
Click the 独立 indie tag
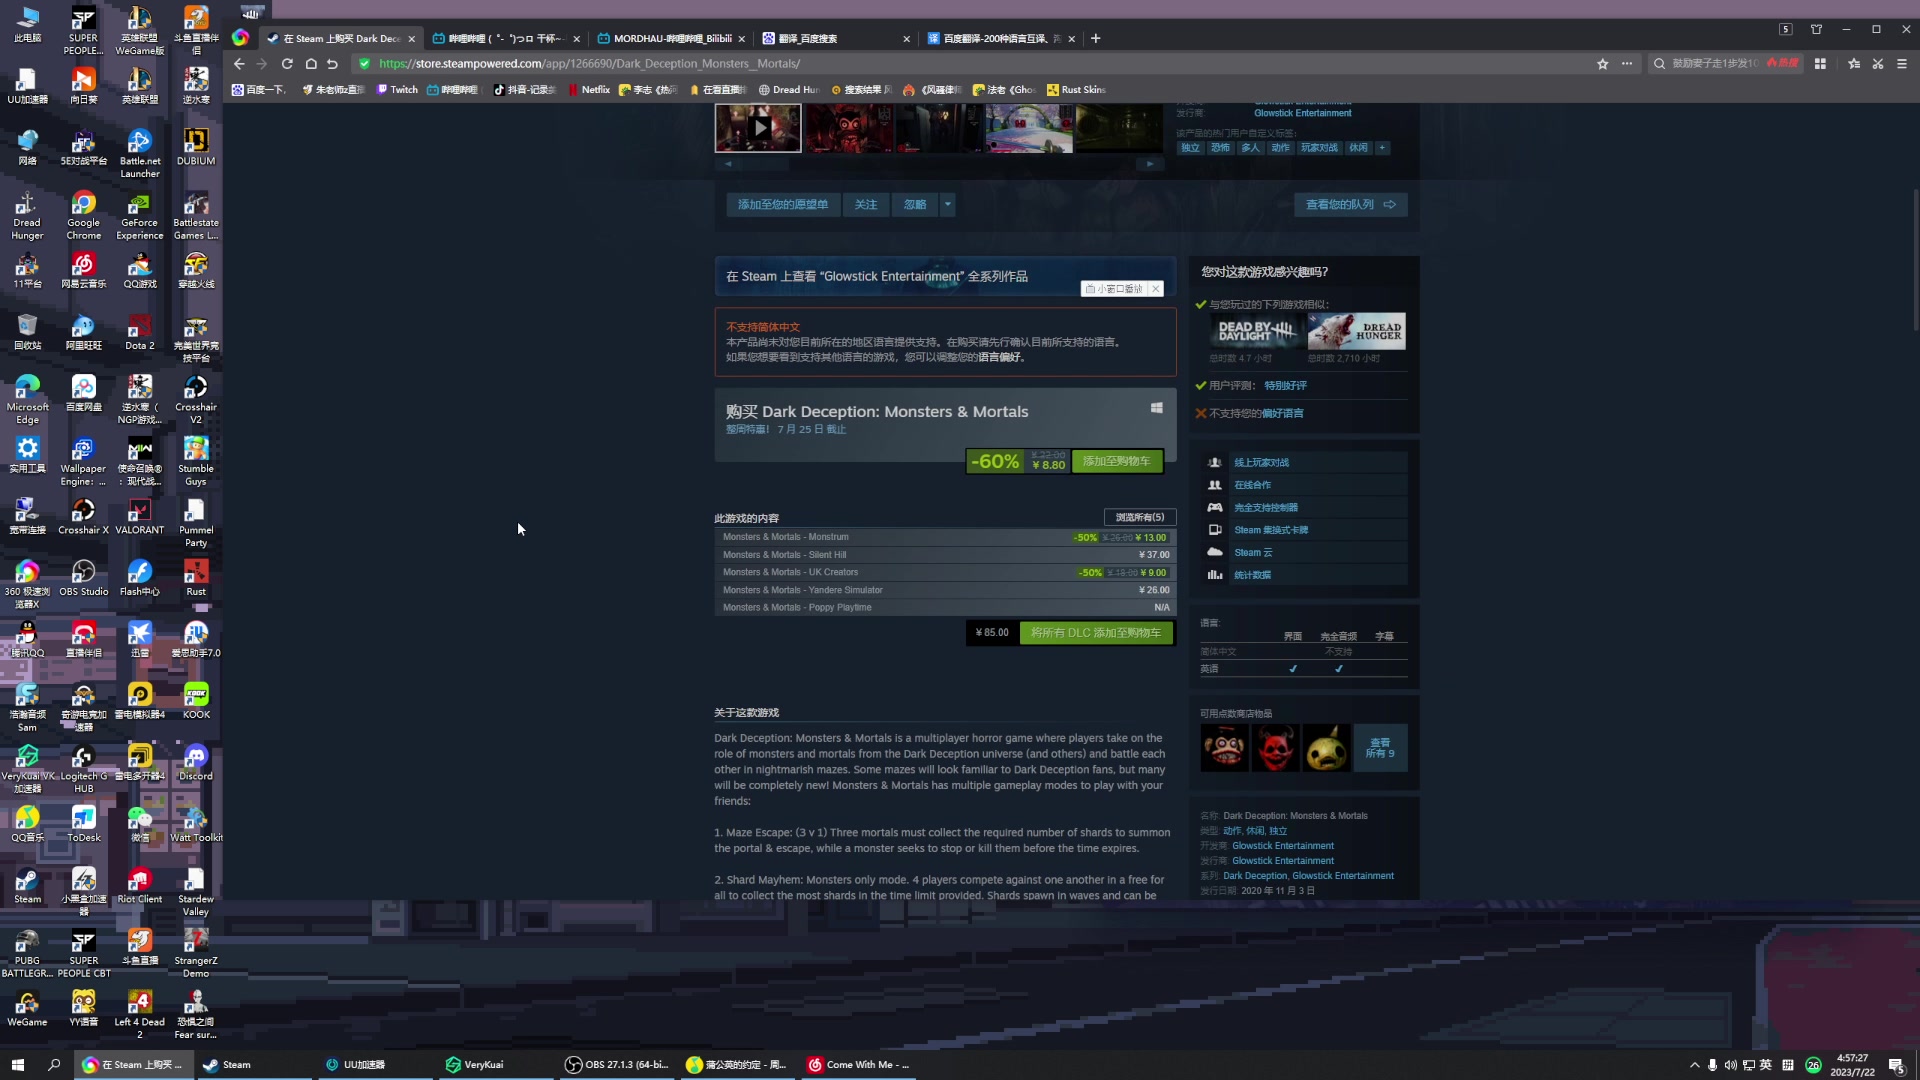click(1190, 148)
